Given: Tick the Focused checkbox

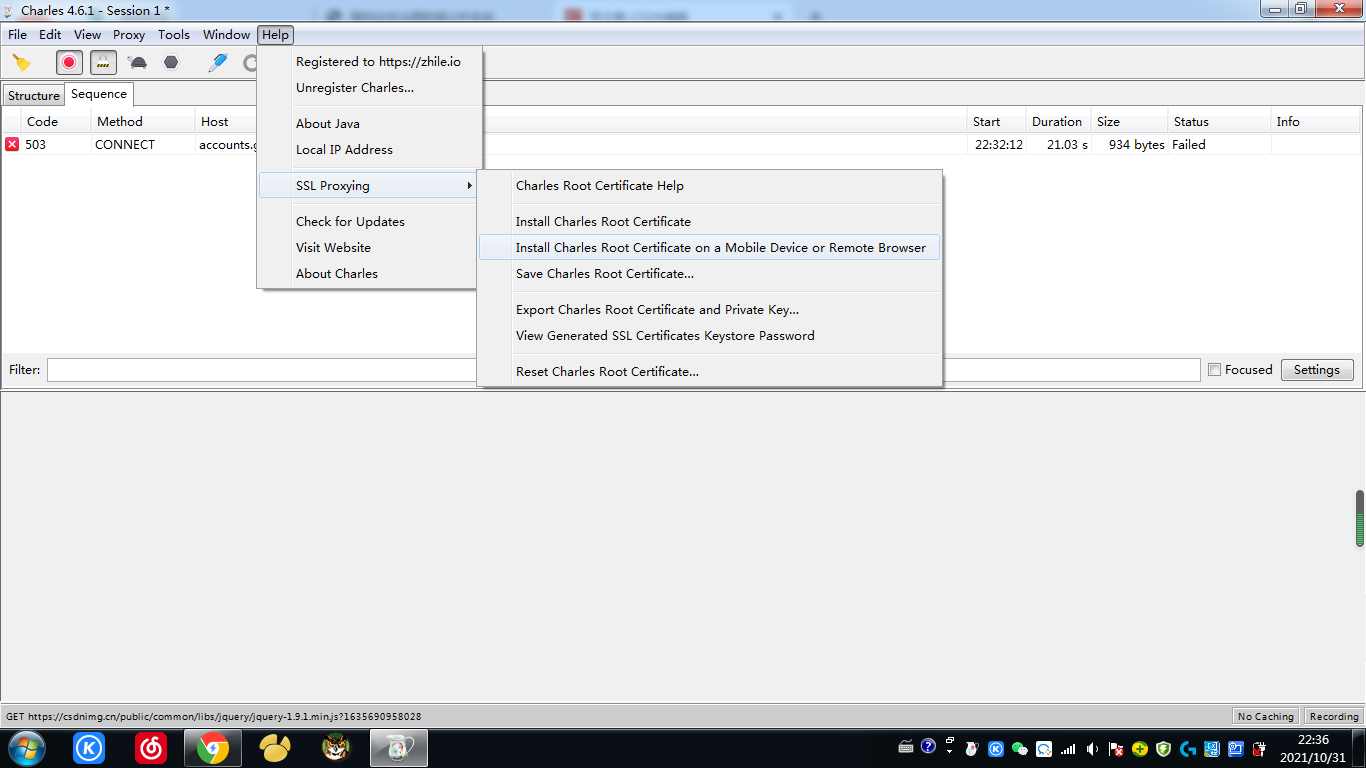Looking at the screenshot, I should [1214, 370].
